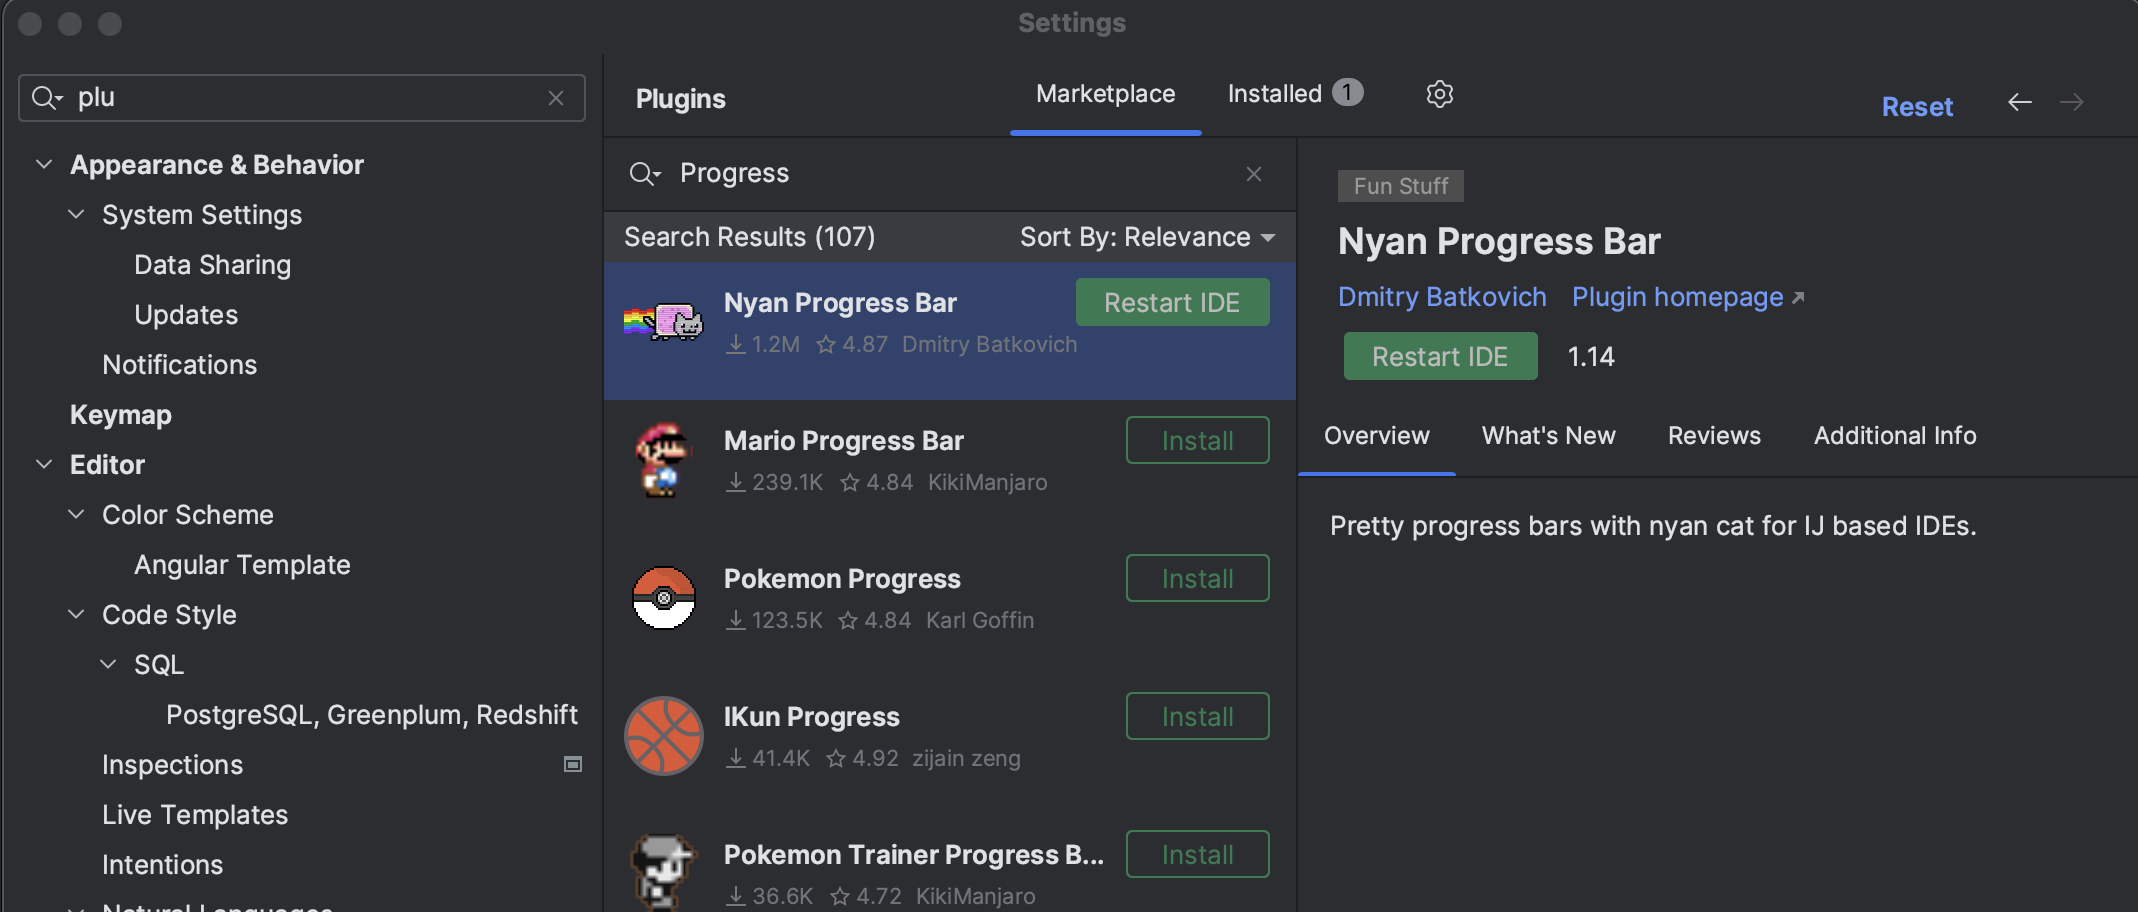Select the Nyan Progress Bar title in results
2138x912 pixels.
pos(840,303)
